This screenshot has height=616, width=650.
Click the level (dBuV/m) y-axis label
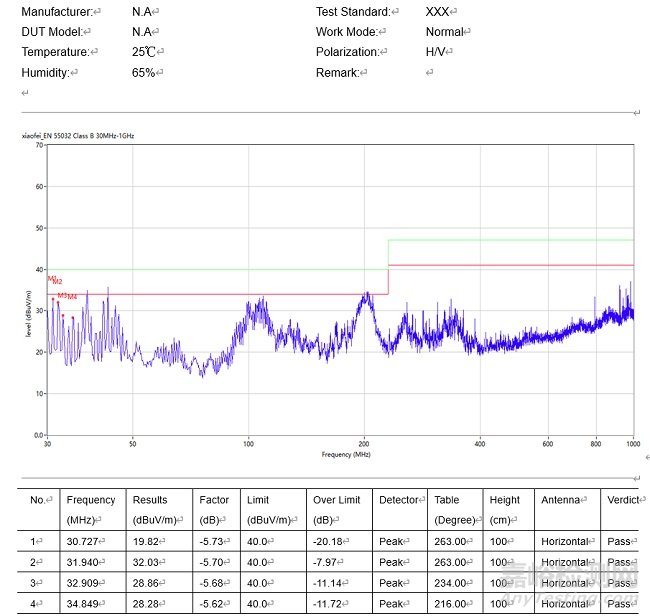click(x=28, y=313)
